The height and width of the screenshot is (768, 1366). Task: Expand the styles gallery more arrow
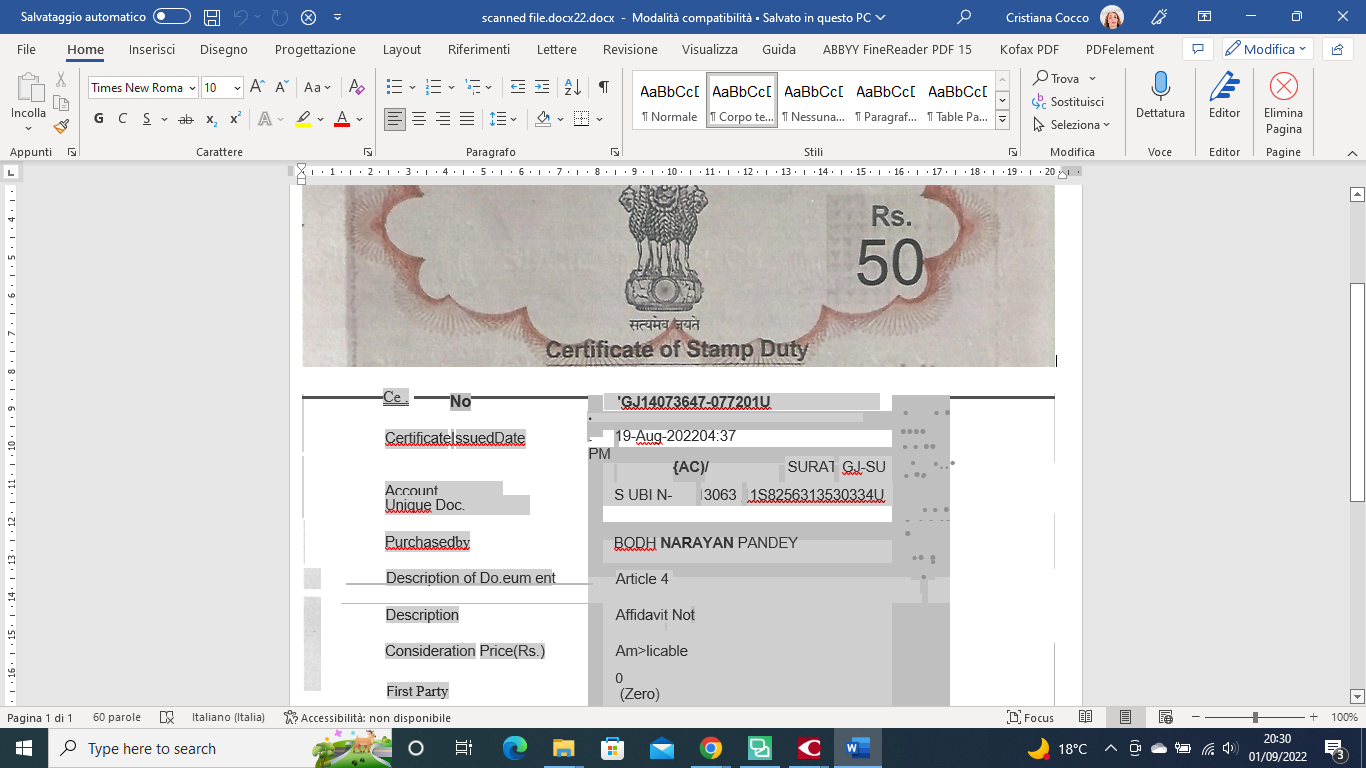pyautogui.click(x=1003, y=121)
